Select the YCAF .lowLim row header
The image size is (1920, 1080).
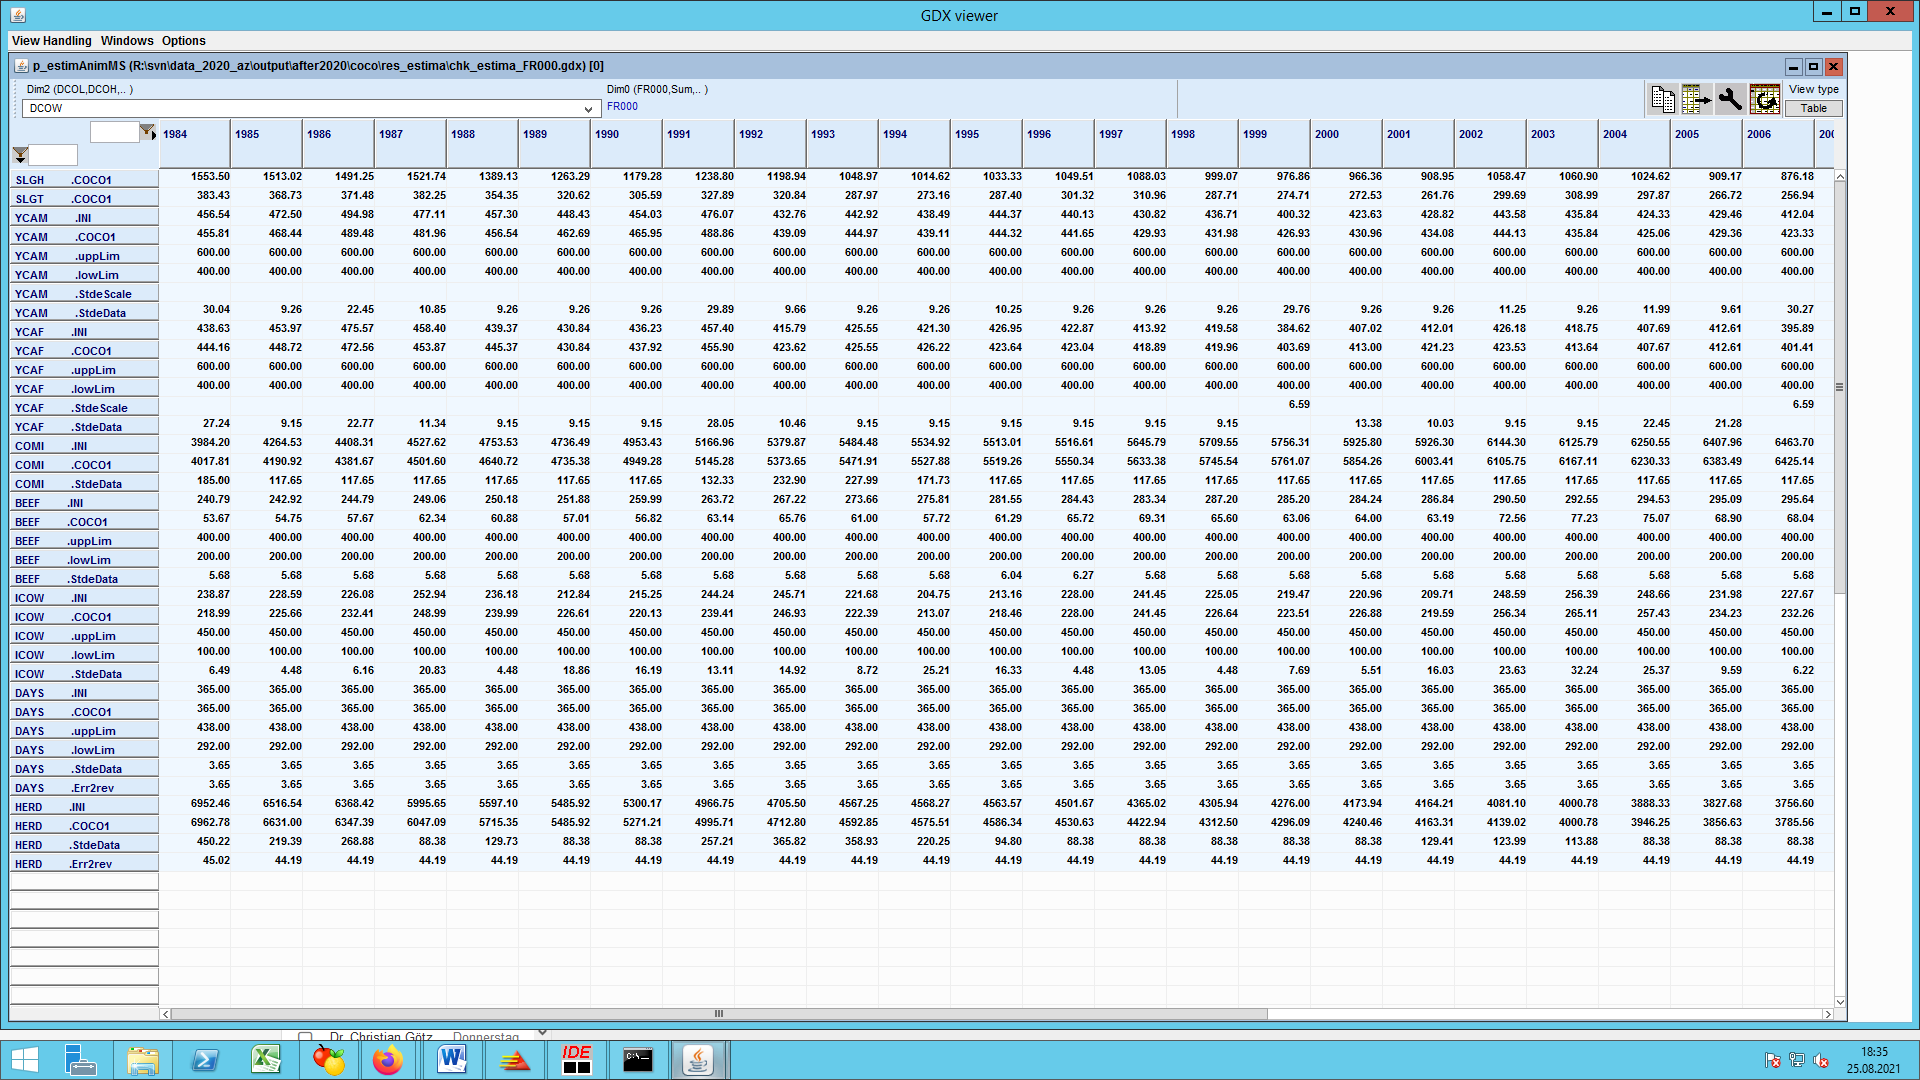[84, 389]
